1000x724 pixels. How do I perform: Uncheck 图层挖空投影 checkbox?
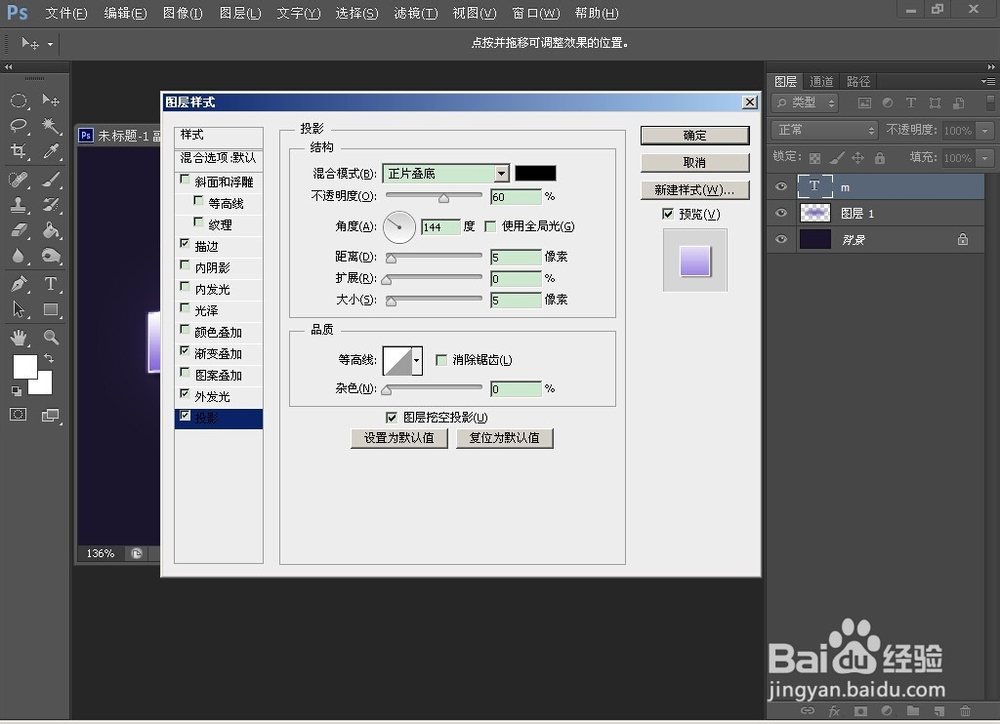click(x=392, y=417)
